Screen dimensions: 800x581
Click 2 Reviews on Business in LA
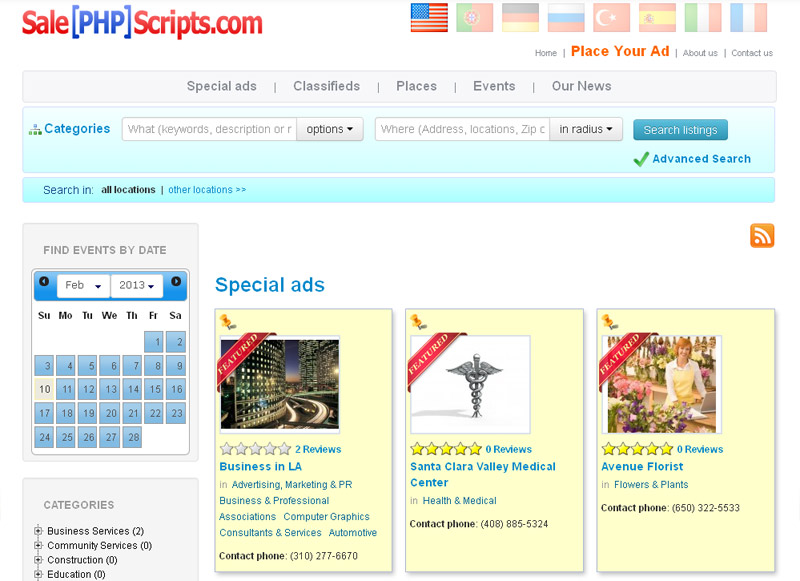tap(318, 449)
